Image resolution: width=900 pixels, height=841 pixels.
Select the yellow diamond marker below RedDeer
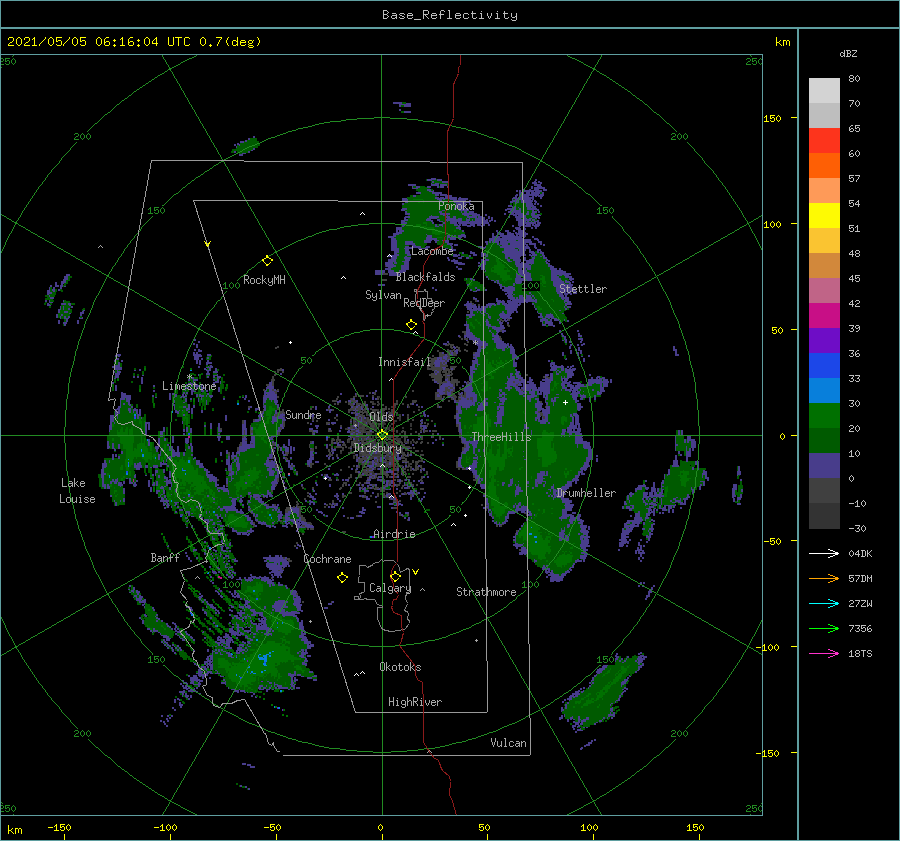[411, 325]
